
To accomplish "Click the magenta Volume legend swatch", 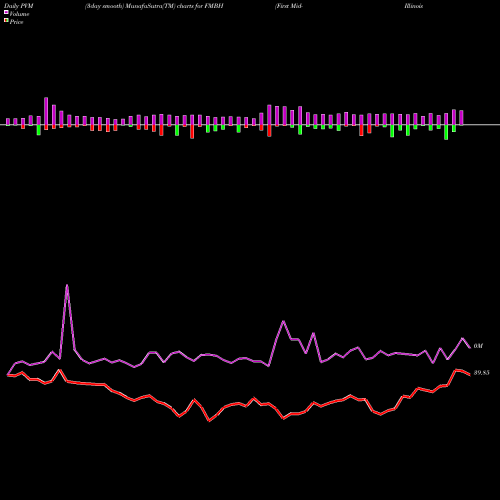I will coord(6,12).
